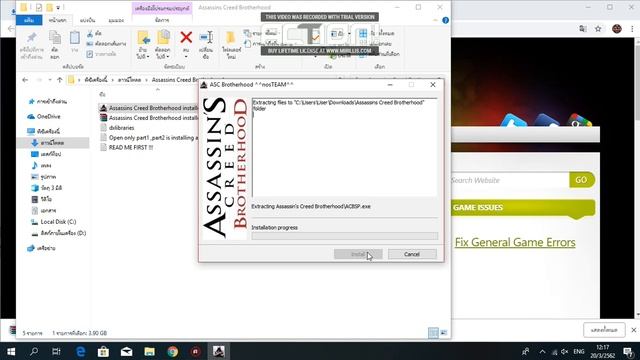This screenshot has width=640, height=360.
Task: Open the Manage tab under application tools
Action: pyautogui.click(x=162, y=20)
